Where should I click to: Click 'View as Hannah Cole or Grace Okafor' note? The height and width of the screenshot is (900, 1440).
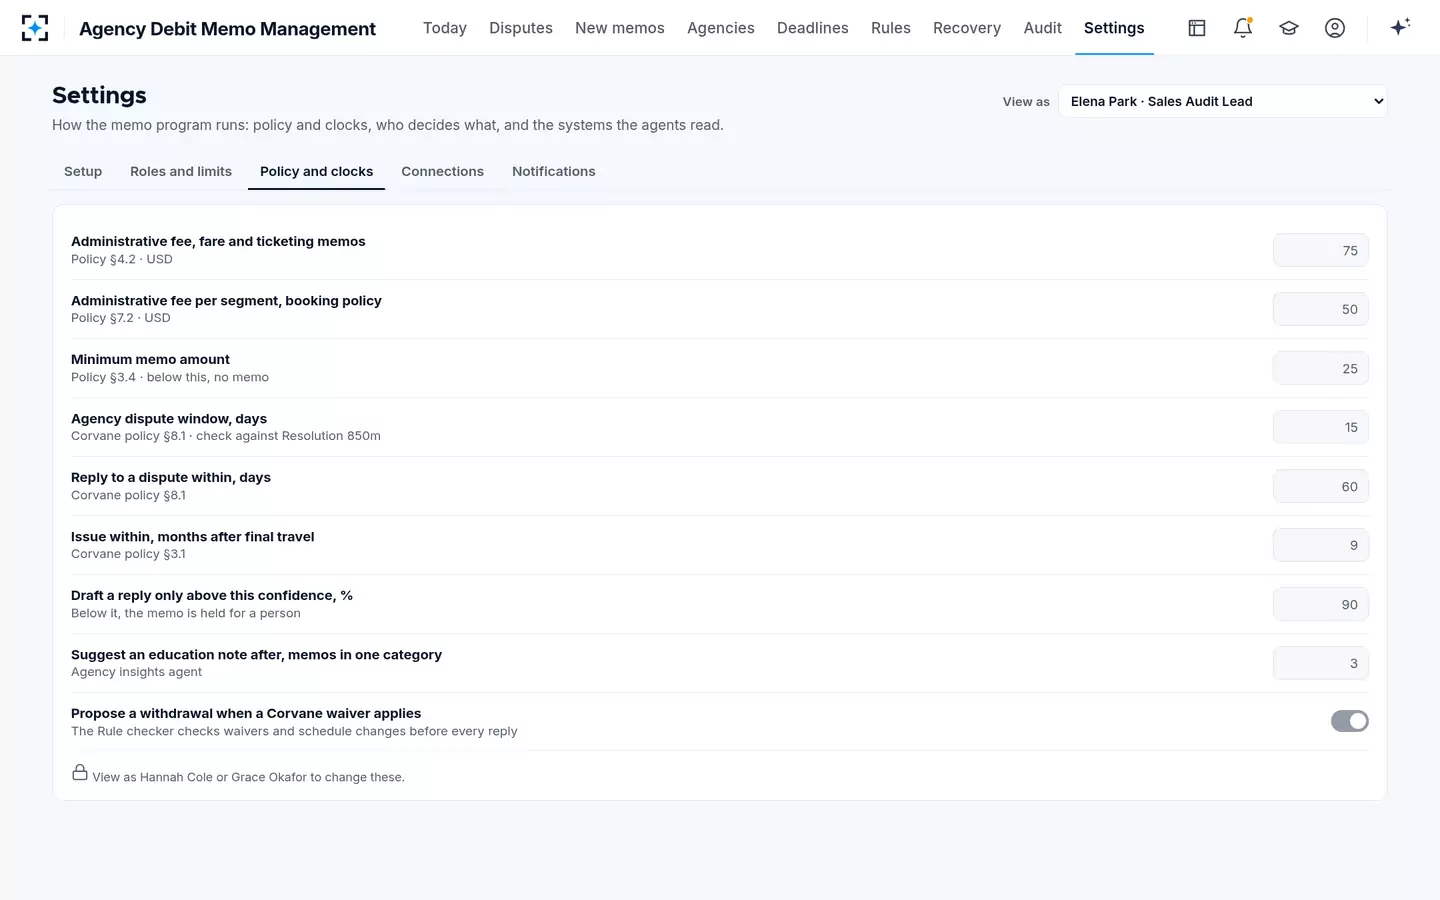coord(248,777)
